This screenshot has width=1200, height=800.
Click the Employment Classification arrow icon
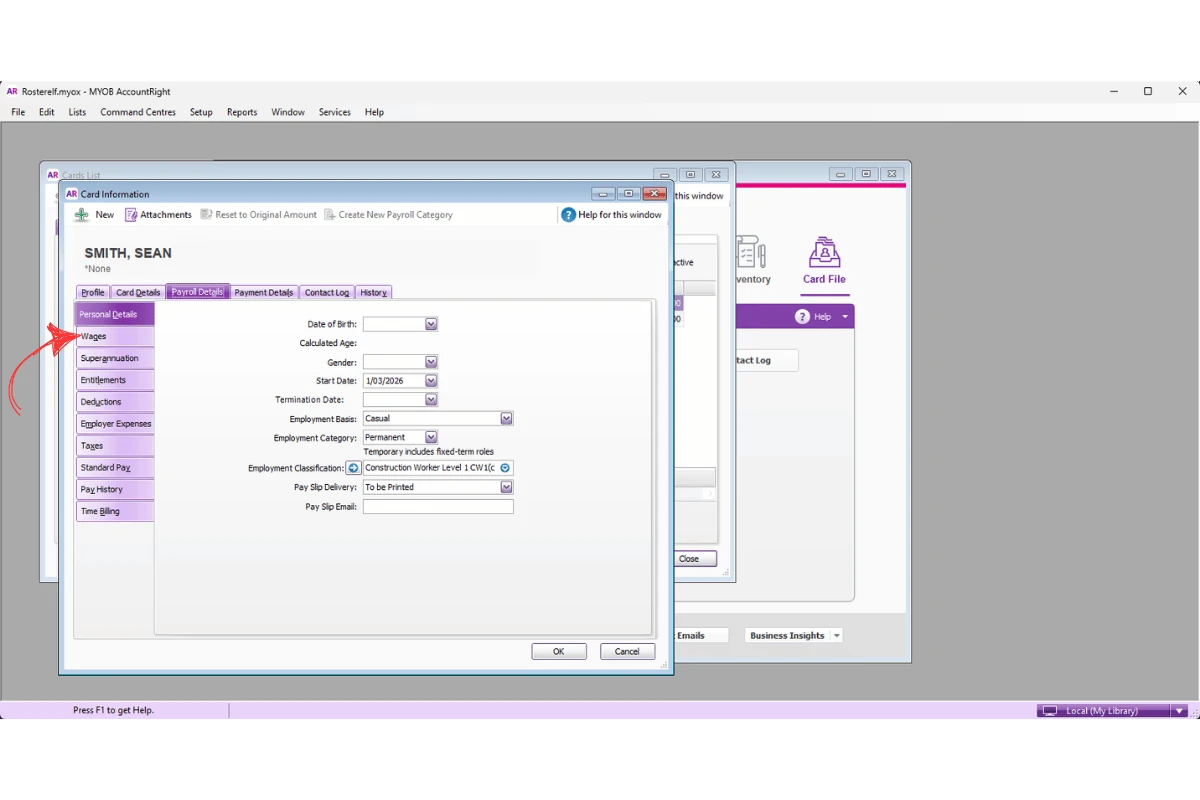coord(353,468)
